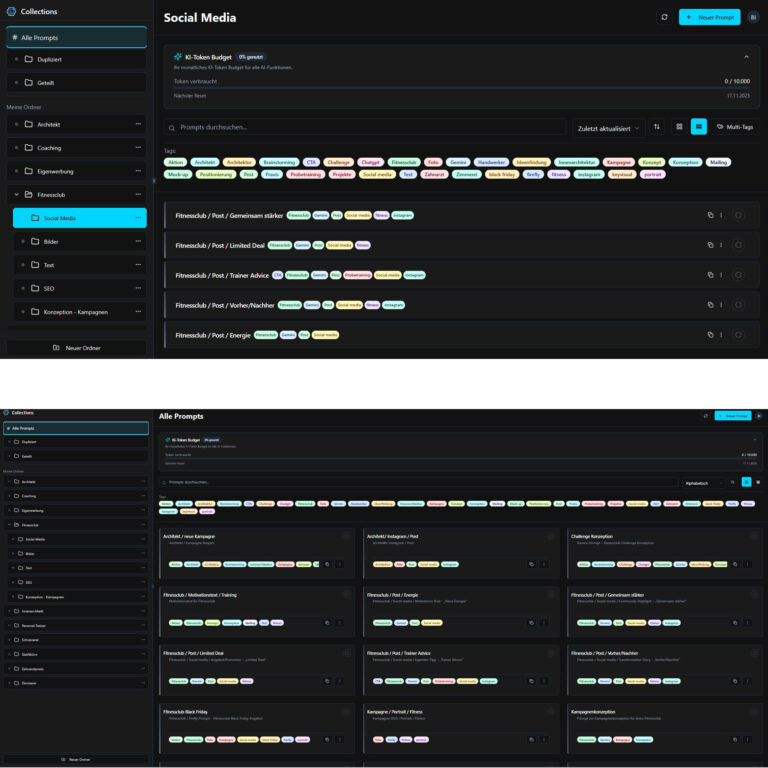Open the Multi-Tags filter
The image size is (768, 768).
(x=735, y=127)
